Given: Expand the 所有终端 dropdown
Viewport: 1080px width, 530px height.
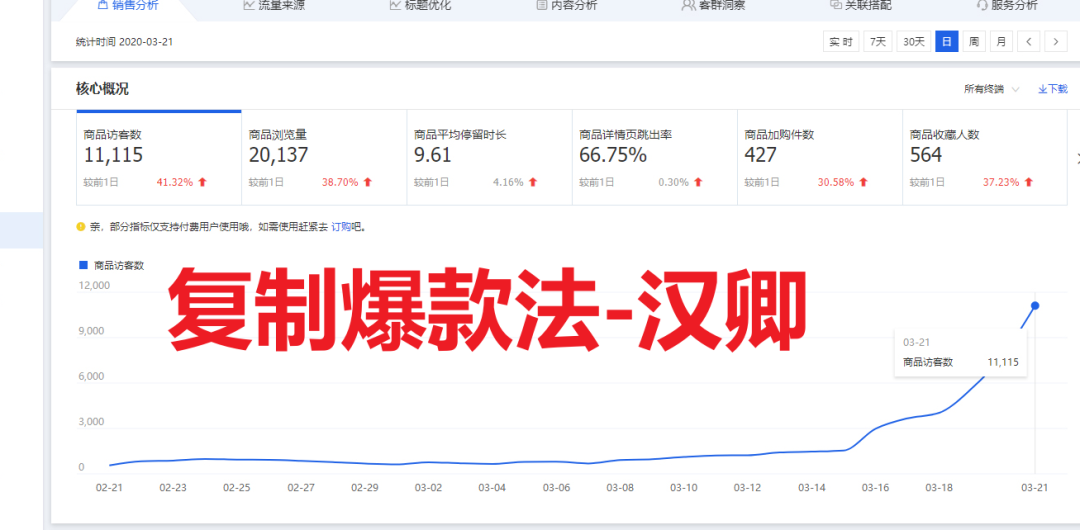Looking at the screenshot, I should click(x=992, y=89).
